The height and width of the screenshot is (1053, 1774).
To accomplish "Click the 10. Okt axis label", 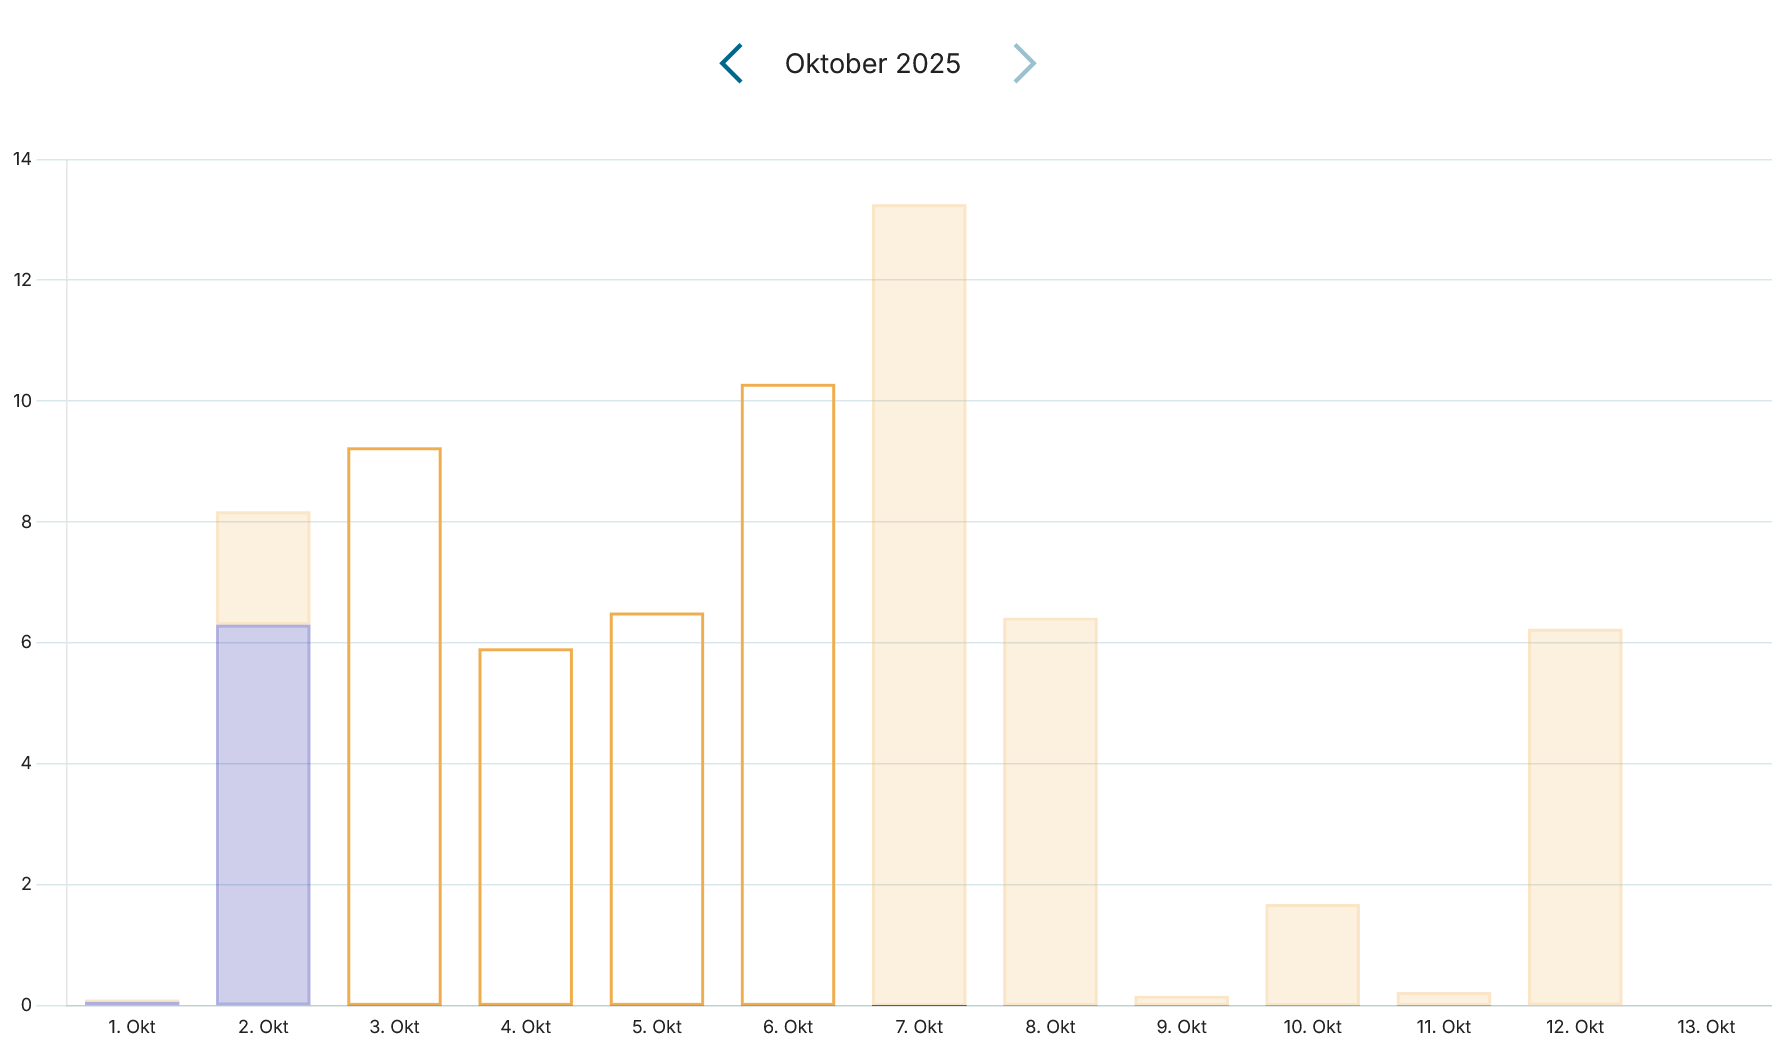I will (x=1312, y=1027).
